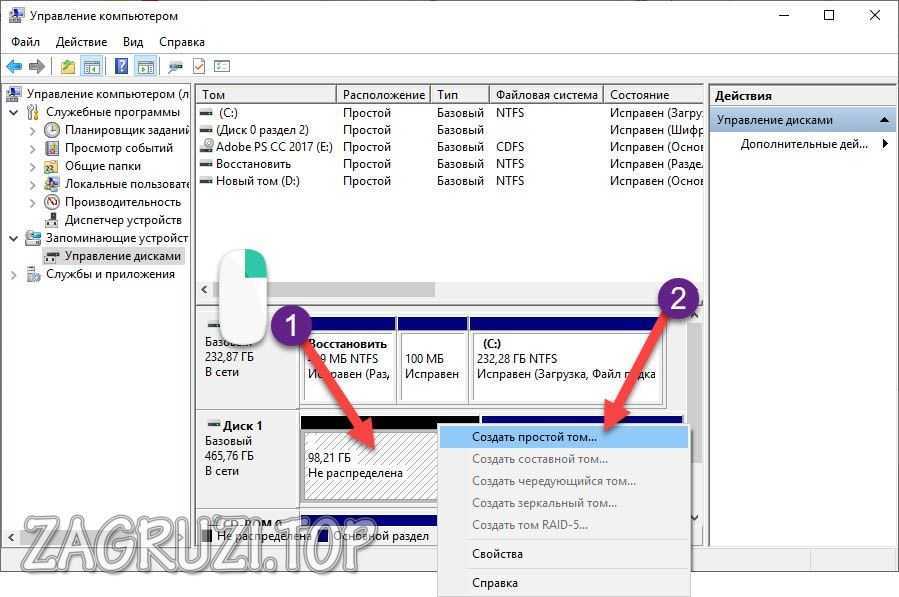Collapse the Запоминающие устройства node
This screenshot has height=597, width=899.
14,238
